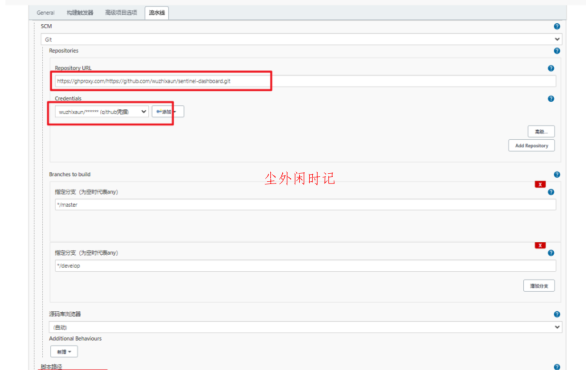
Task: Delete the */develop branch entry
Action: coord(540,245)
